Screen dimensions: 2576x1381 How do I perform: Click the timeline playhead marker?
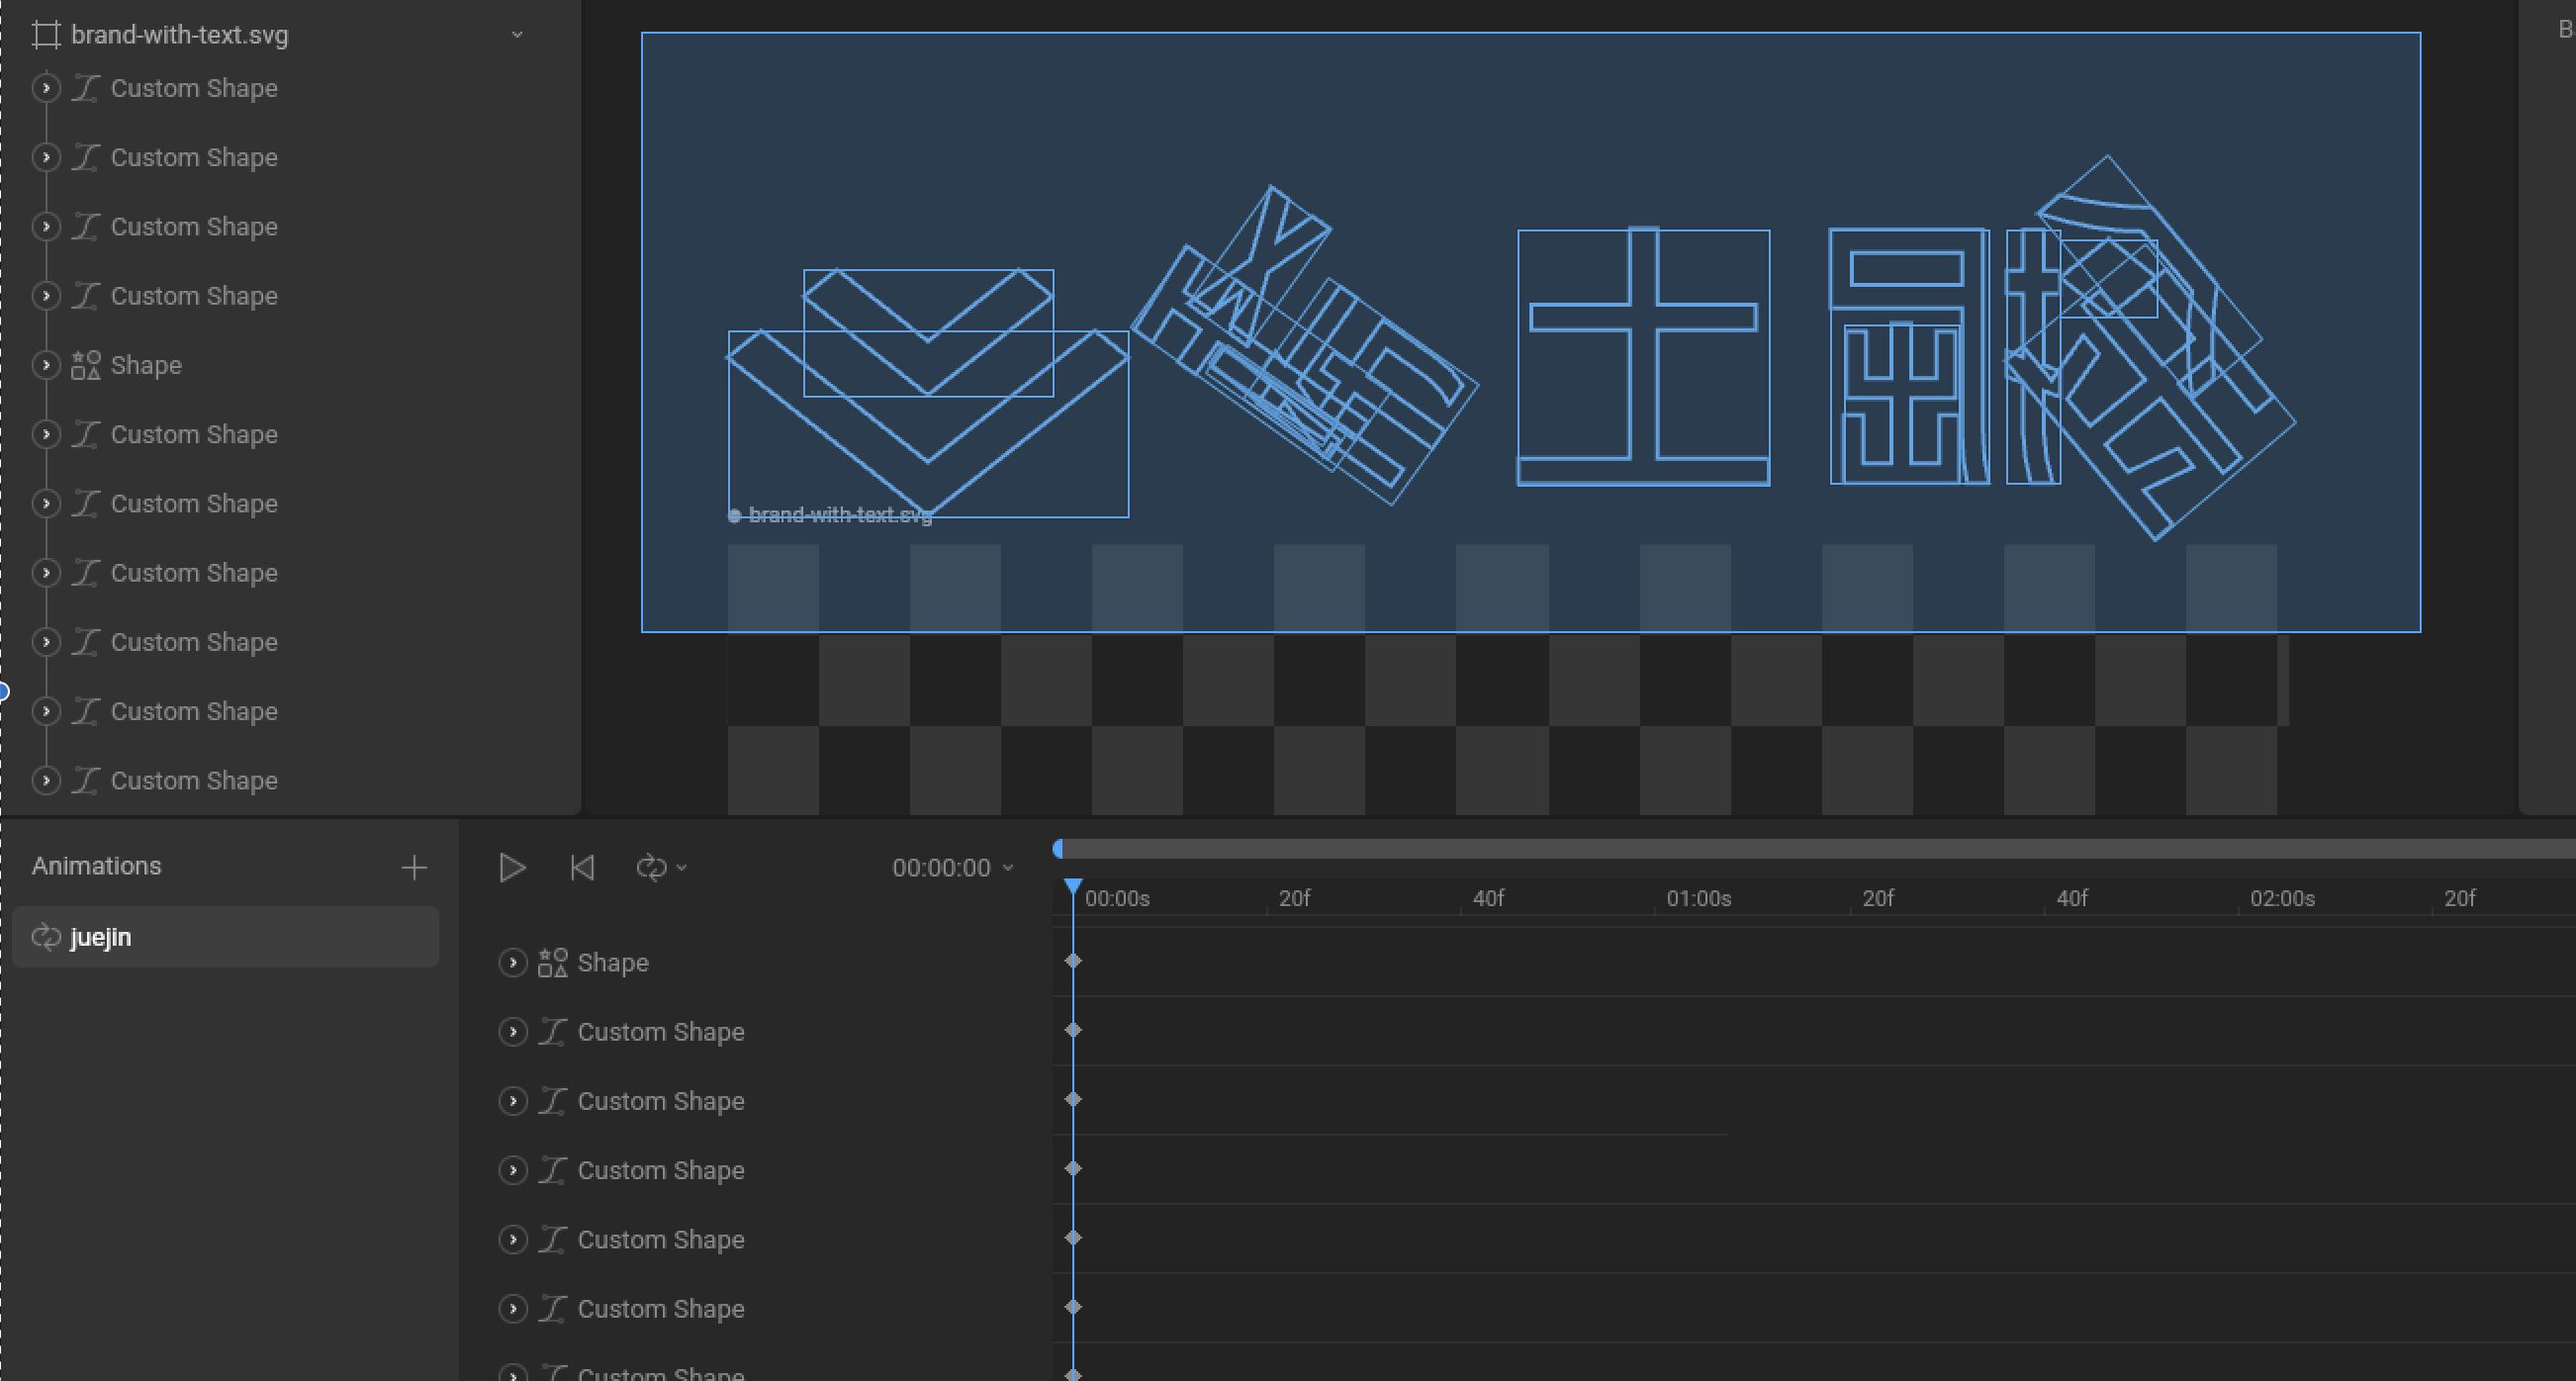tap(1073, 886)
